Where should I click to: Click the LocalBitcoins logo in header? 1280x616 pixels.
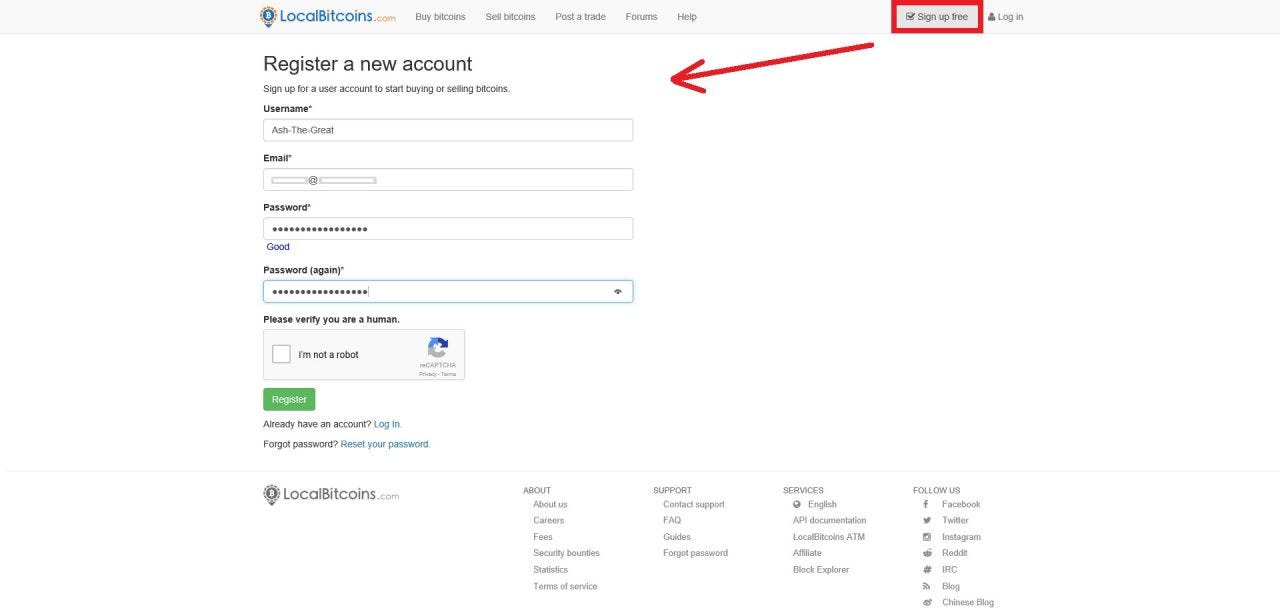click(327, 16)
